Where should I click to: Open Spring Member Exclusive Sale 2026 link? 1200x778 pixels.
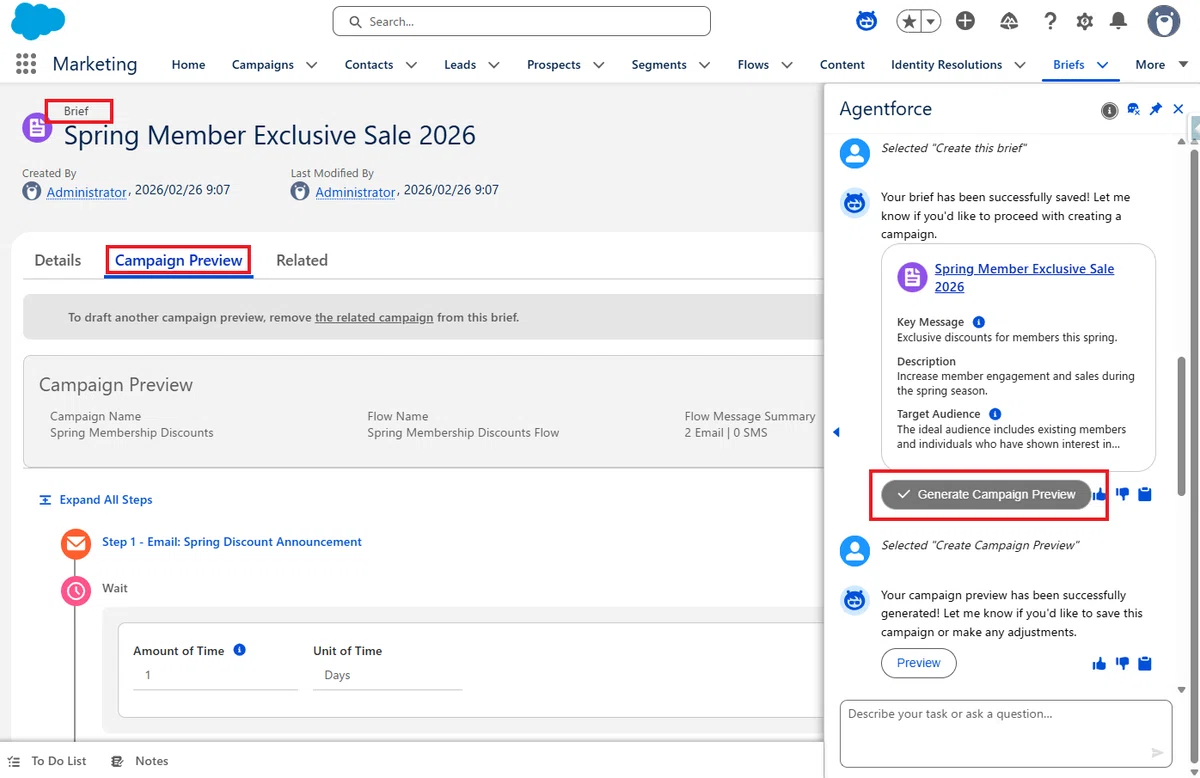pyautogui.click(x=1024, y=278)
